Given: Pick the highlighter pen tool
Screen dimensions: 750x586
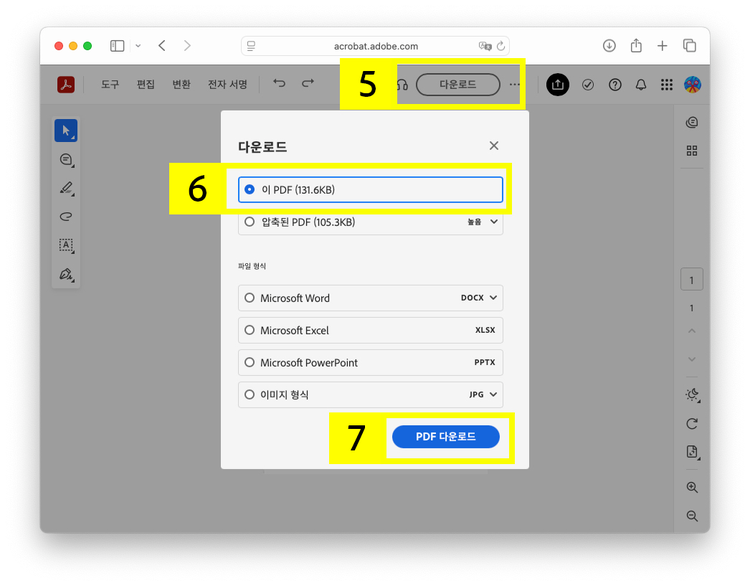Looking at the screenshot, I should click(x=66, y=188).
